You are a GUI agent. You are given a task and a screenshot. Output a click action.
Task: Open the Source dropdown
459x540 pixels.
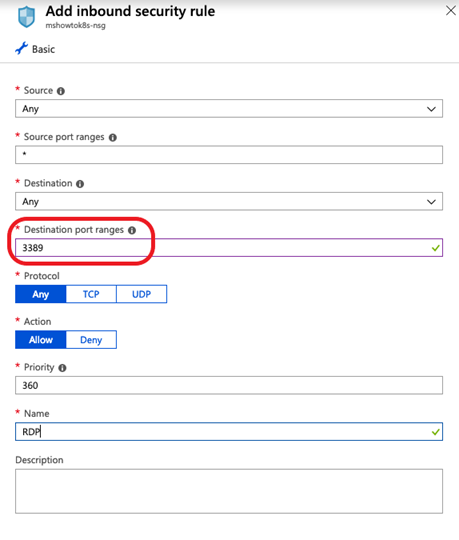[x=229, y=109]
